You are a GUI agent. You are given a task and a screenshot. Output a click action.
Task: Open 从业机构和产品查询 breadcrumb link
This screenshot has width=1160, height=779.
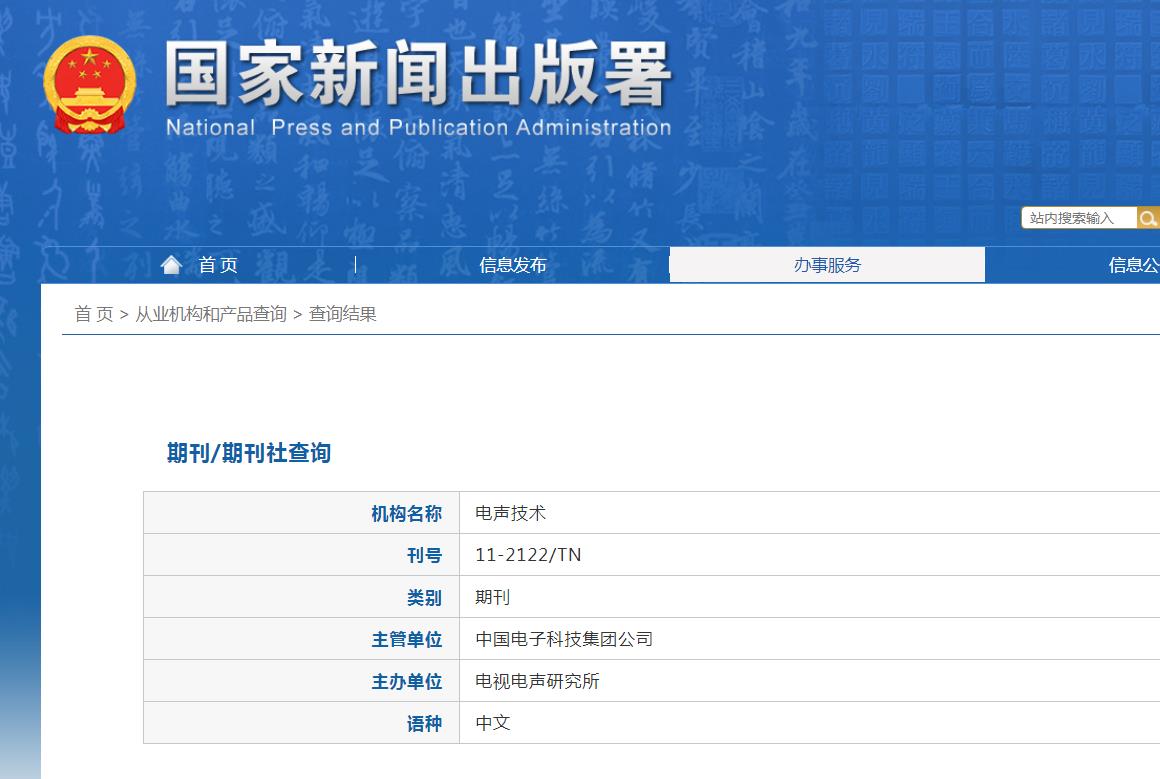click(x=211, y=314)
